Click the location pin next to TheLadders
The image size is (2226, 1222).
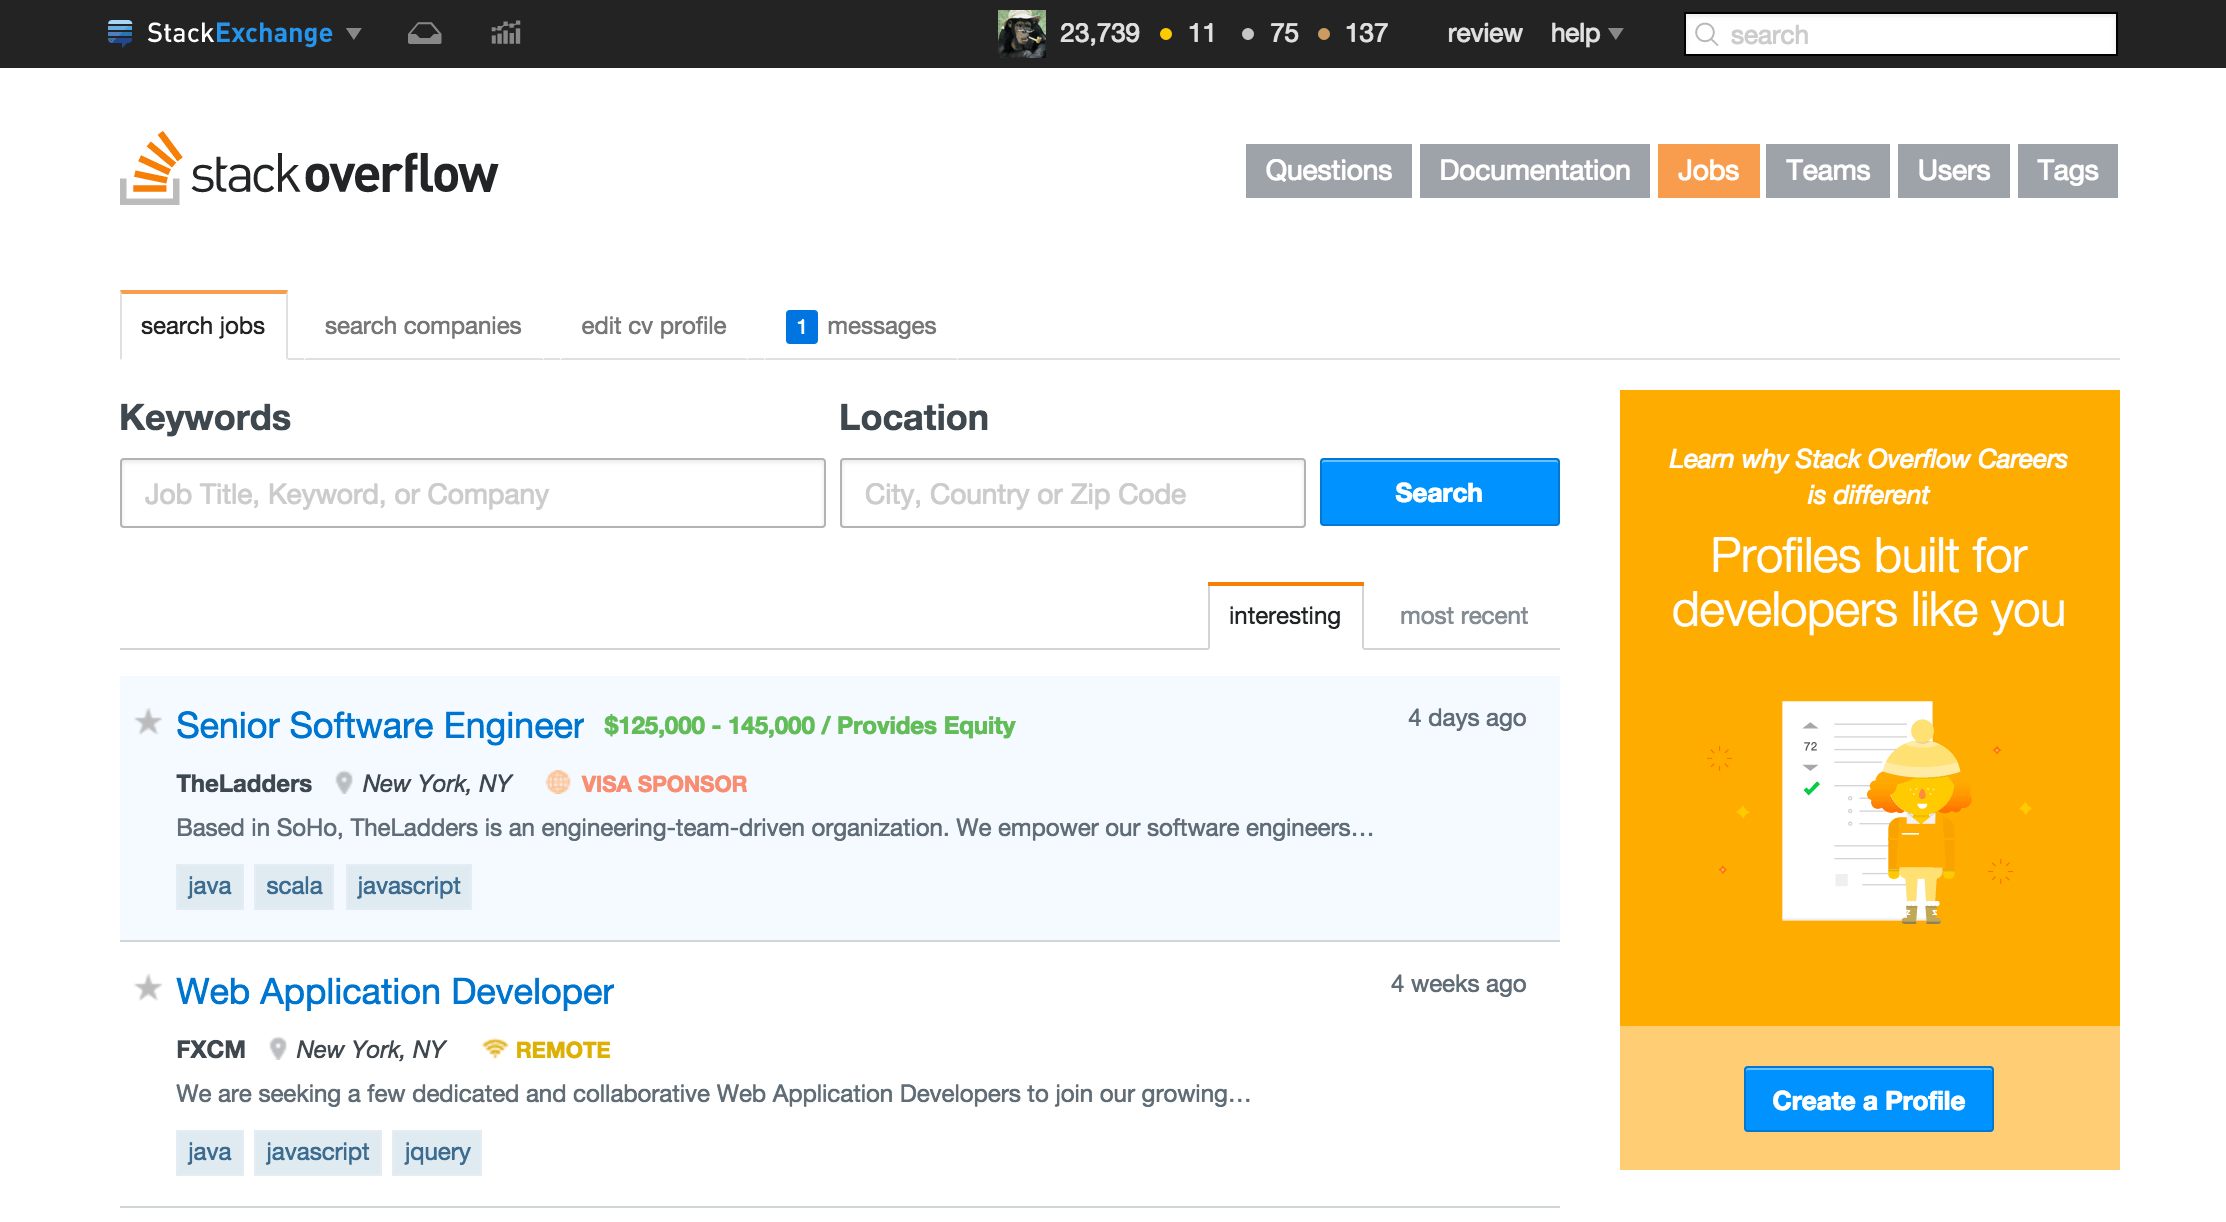coord(343,783)
